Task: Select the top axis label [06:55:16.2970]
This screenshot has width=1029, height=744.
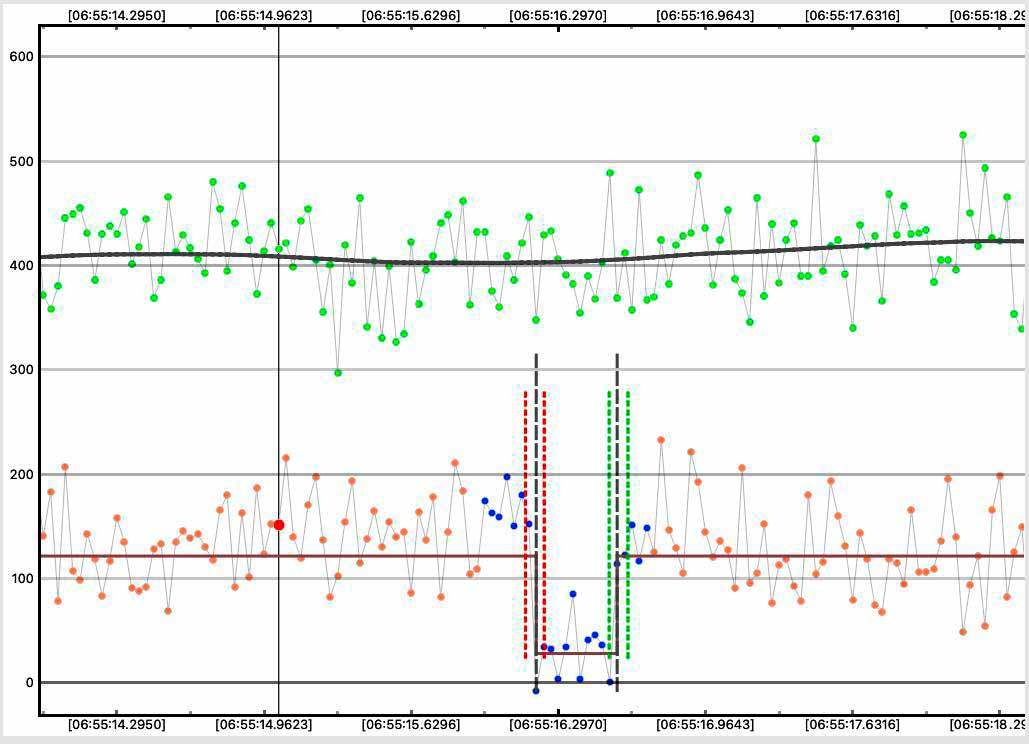Action: [x=558, y=15]
